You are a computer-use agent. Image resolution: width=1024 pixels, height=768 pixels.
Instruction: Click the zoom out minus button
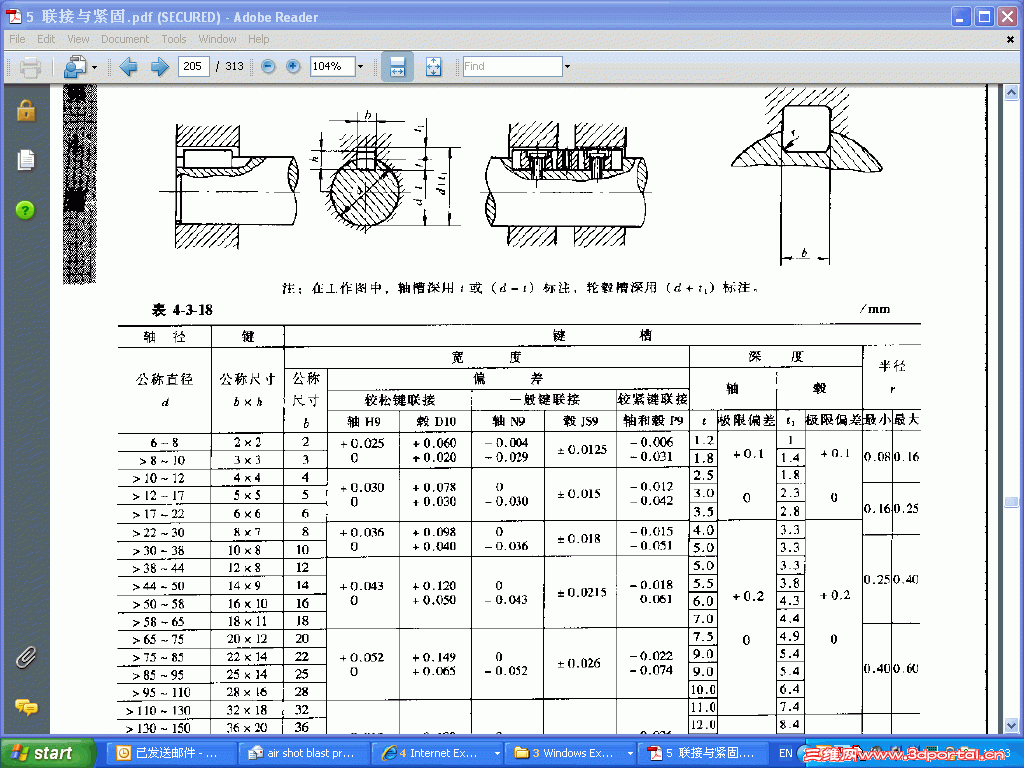coord(268,66)
